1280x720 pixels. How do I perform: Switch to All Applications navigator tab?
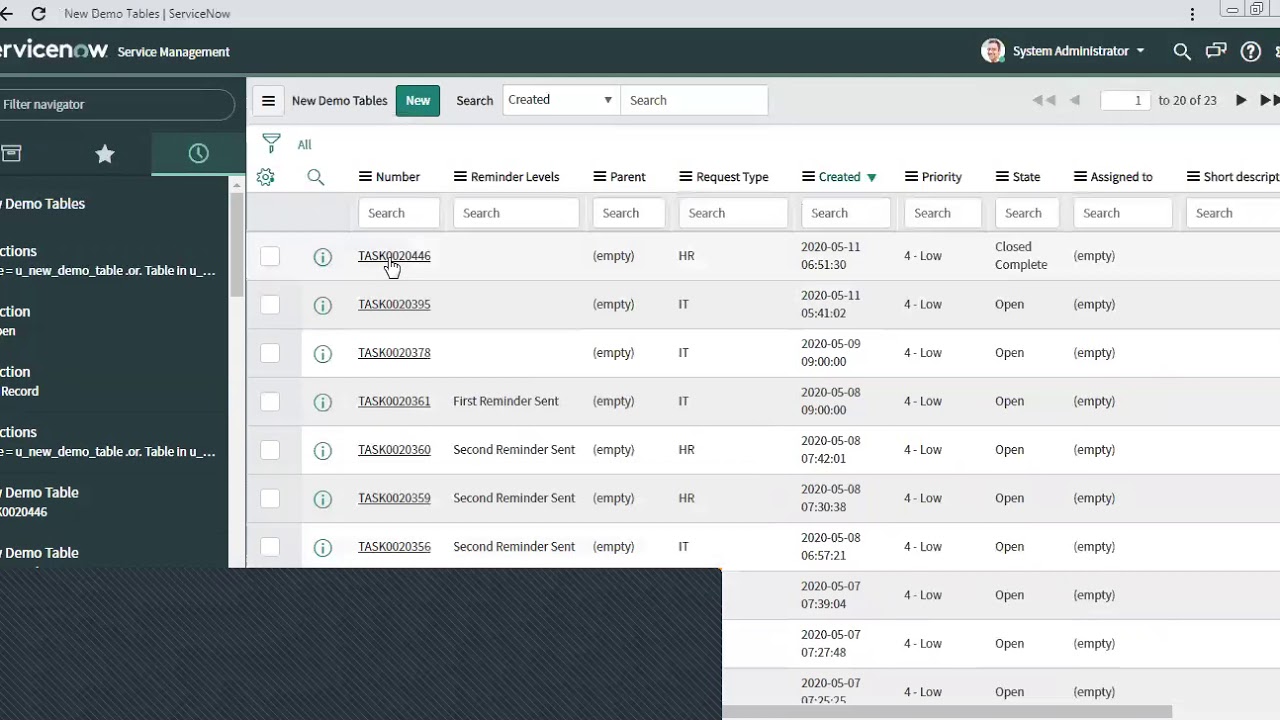(11, 153)
